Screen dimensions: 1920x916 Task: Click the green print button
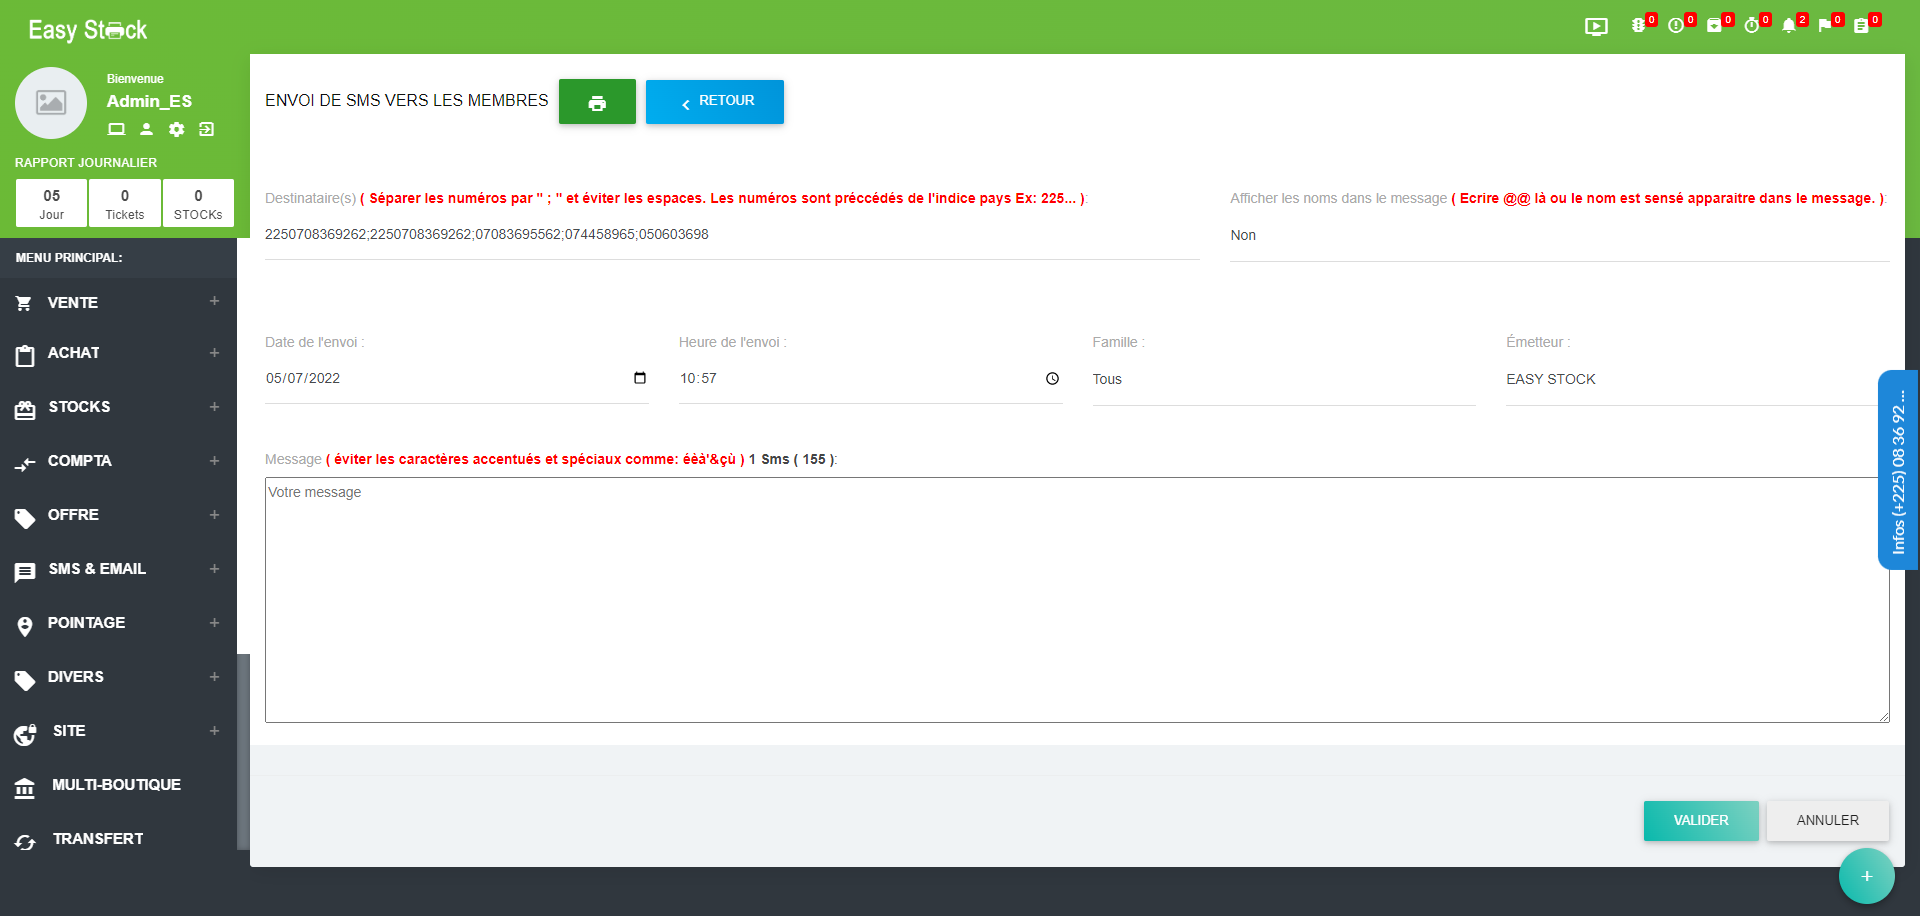597,102
